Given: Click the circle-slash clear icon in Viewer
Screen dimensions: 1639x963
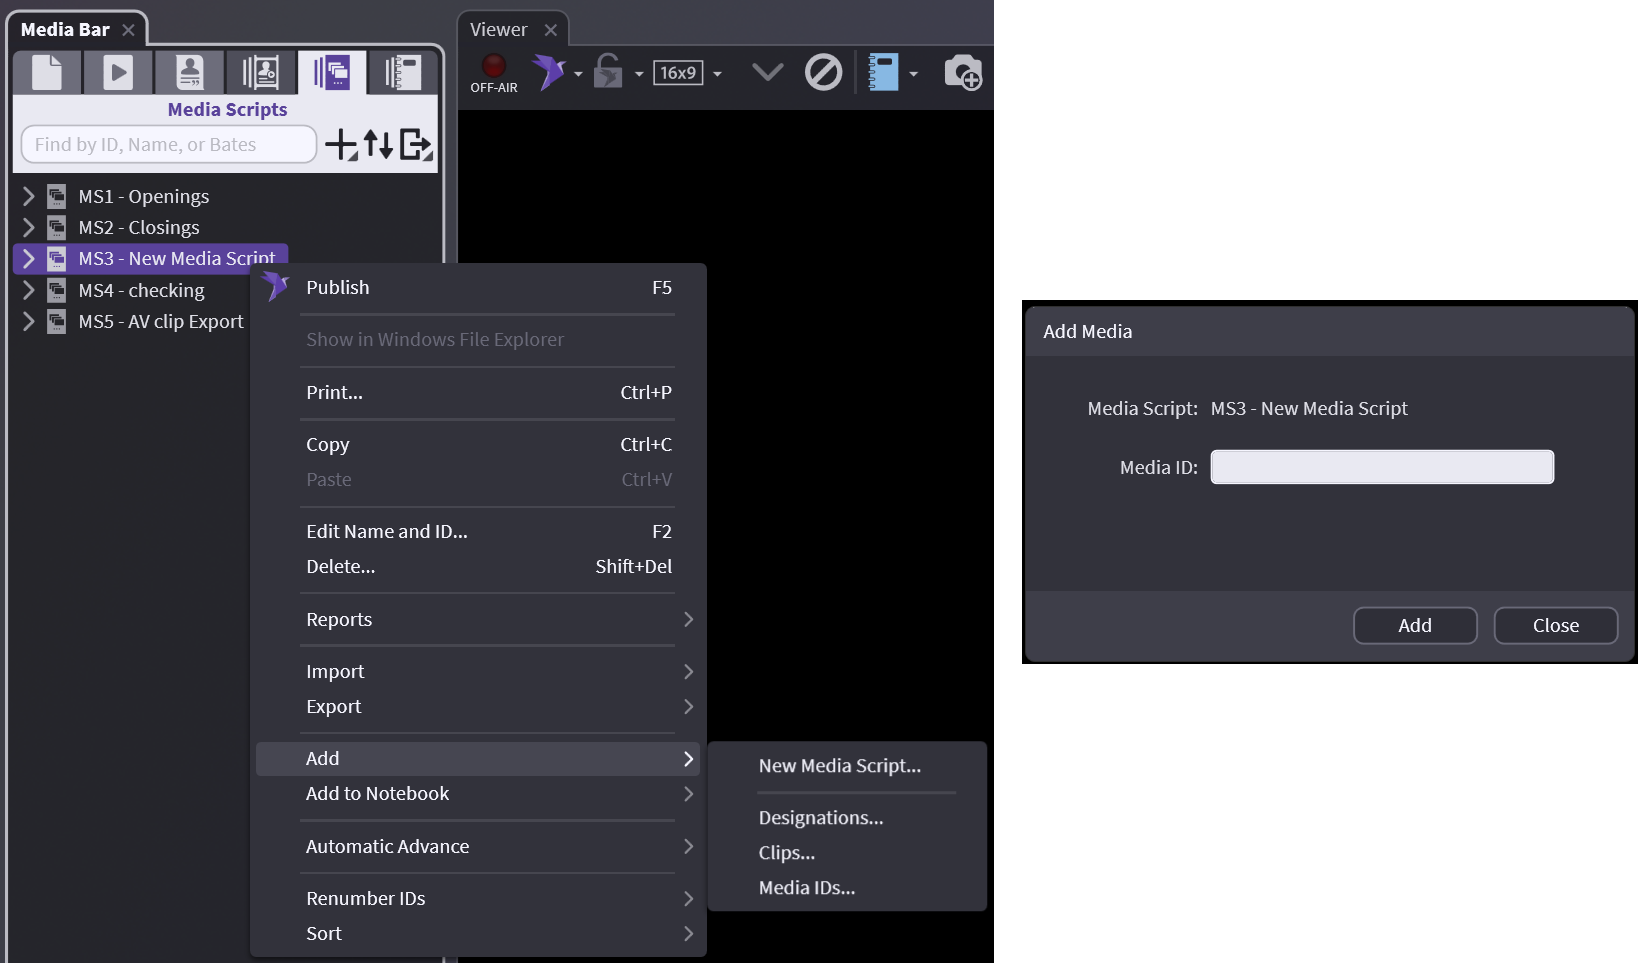Looking at the screenshot, I should click(823, 72).
